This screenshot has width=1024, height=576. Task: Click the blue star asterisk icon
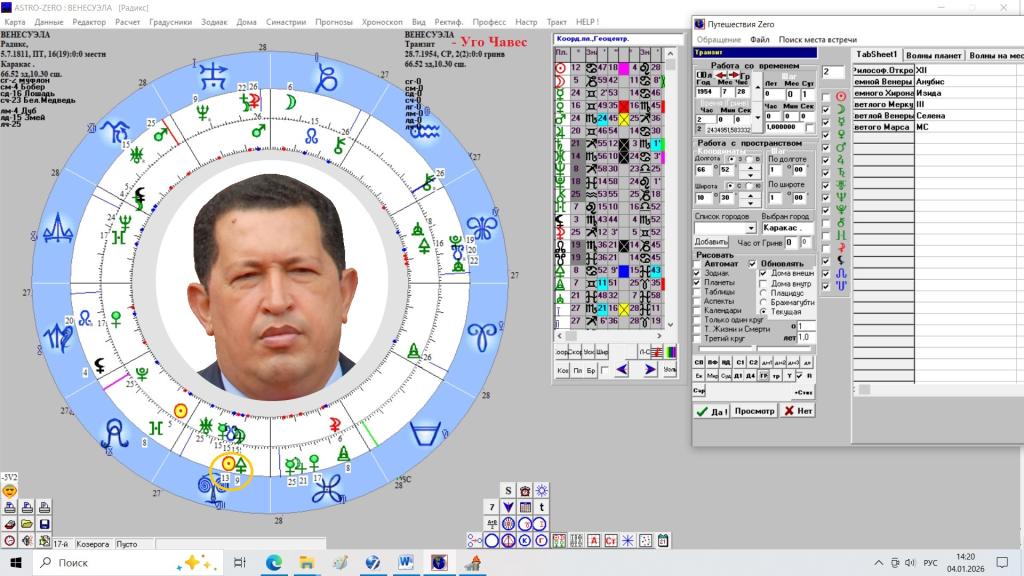coord(627,540)
